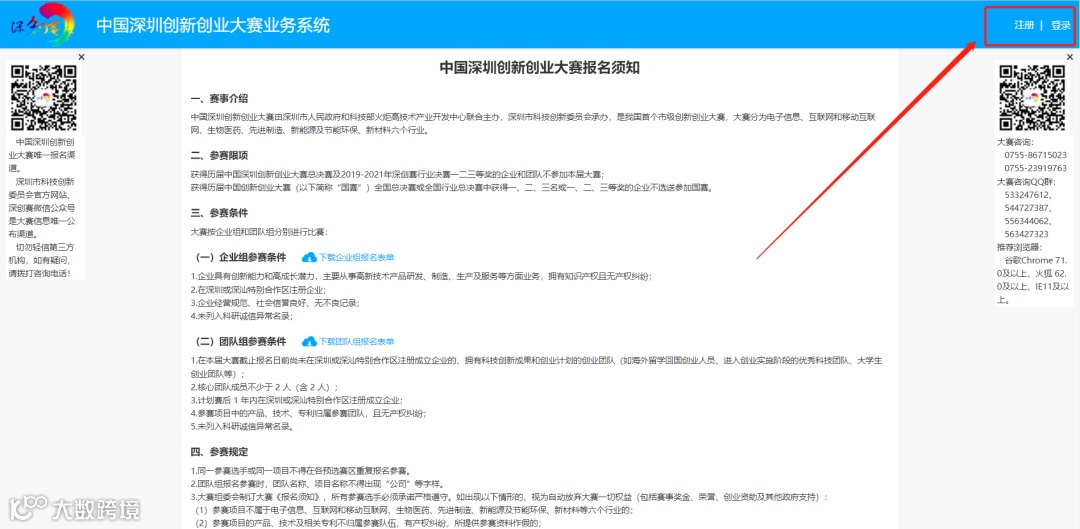Click the 大赛咨询: label

click(x=1015, y=143)
